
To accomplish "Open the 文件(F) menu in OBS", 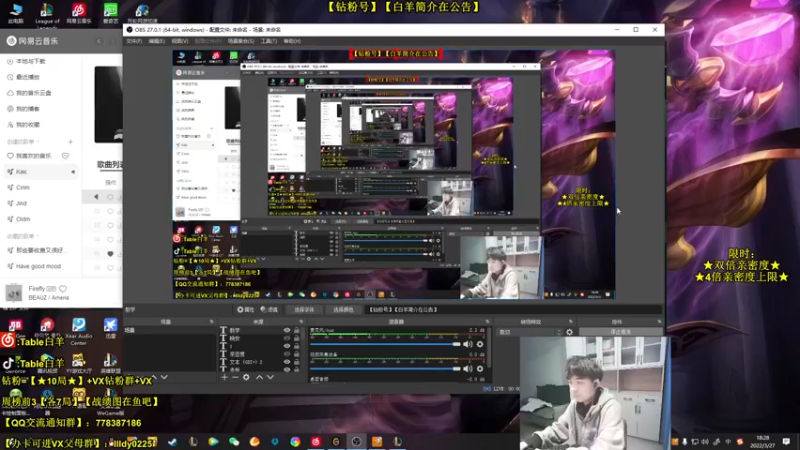I will pos(134,41).
